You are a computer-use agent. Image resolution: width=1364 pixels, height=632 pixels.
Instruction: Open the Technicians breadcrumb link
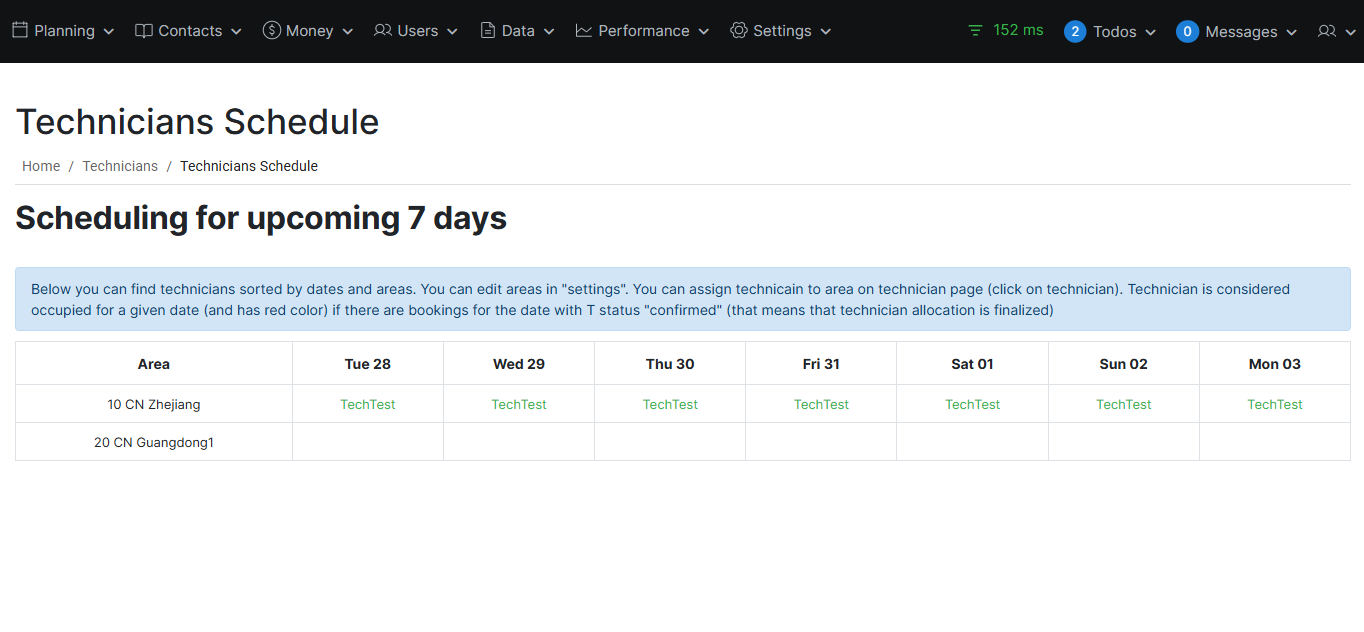tap(120, 166)
